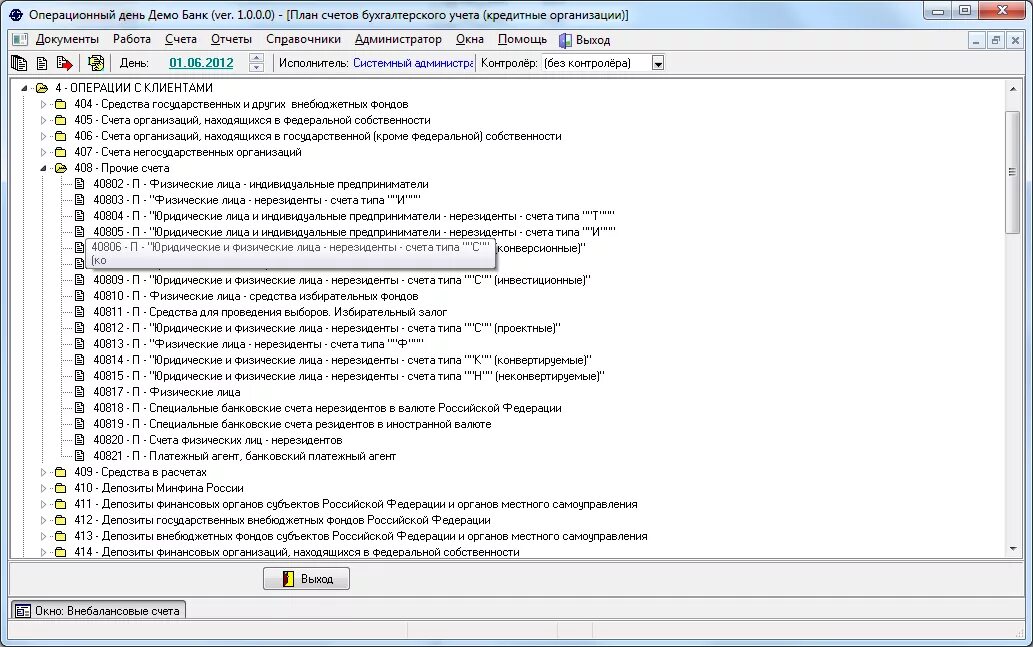1033x647 pixels.
Task: Click document icon of account 40805
Action: pyautogui.click(x=80, y=232)
